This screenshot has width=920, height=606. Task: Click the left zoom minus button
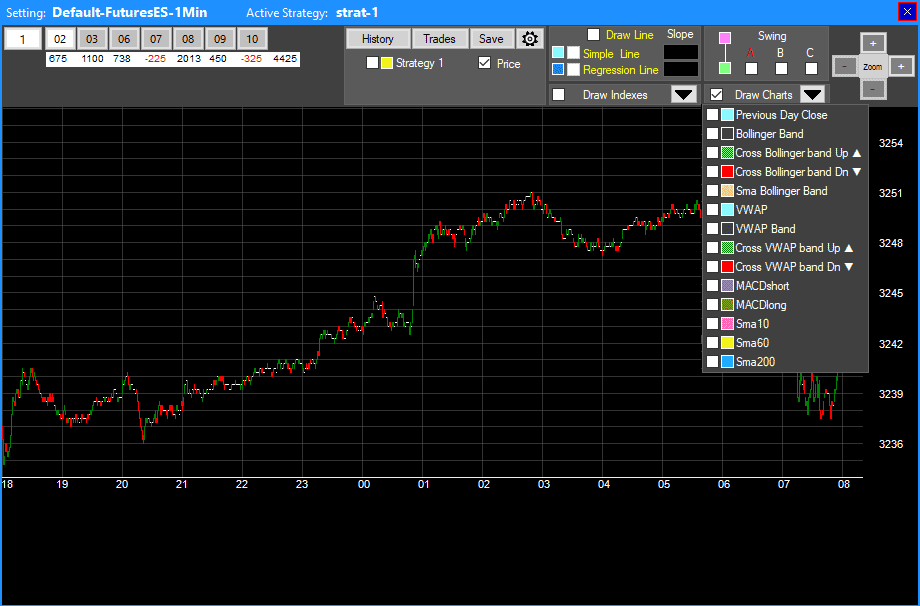pyautogui.click(x=845, y=66)
